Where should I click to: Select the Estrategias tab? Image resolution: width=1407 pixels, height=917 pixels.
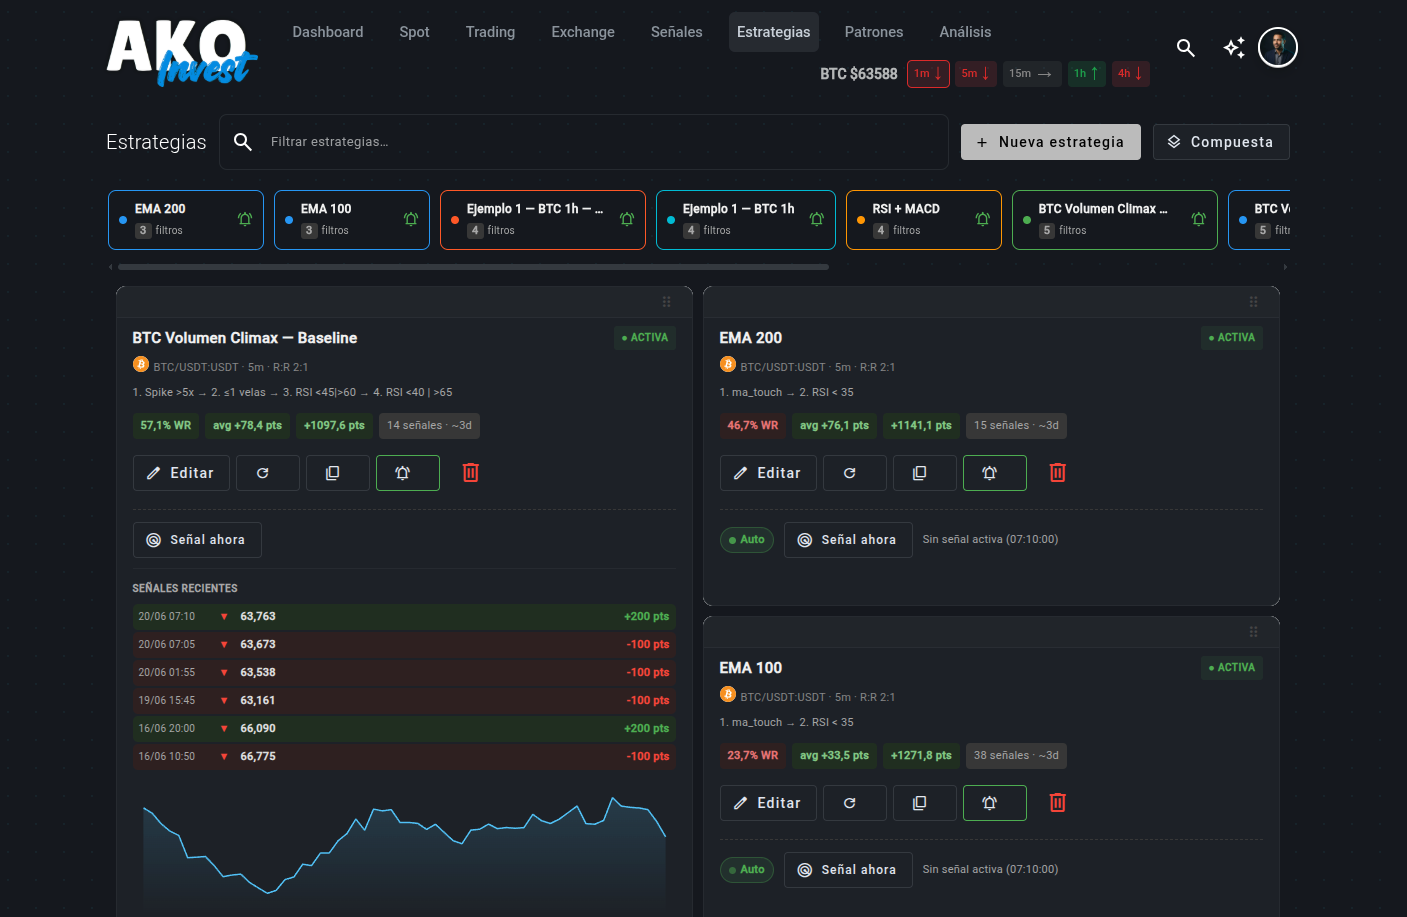774,32
